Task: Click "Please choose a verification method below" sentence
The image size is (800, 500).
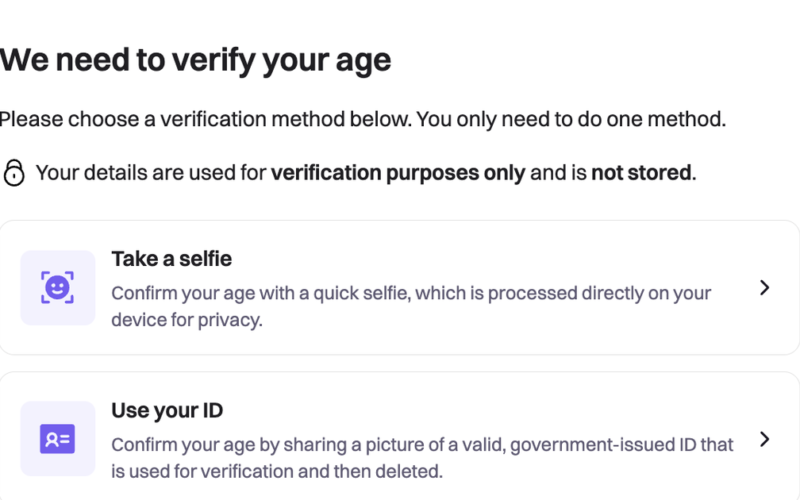Action: (204, 120)
